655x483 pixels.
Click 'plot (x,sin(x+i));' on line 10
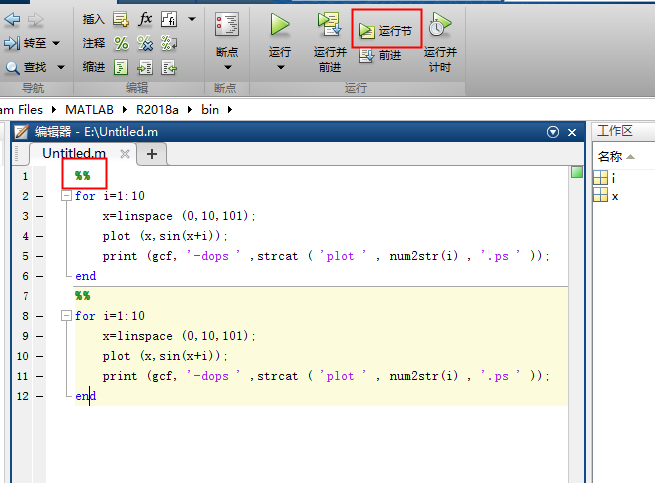(x=165, y=356)
